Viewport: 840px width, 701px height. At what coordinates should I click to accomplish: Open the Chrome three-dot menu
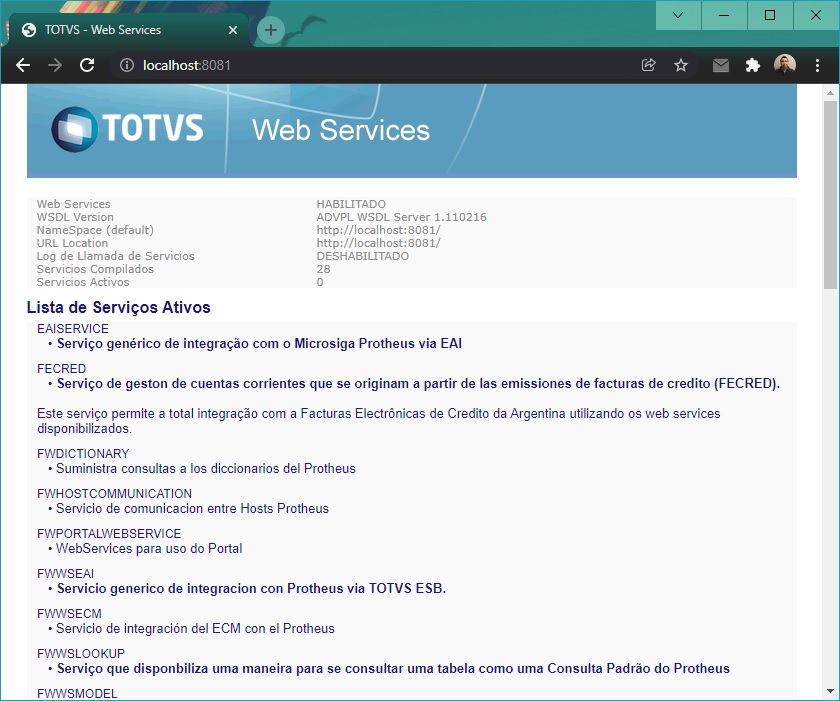tap(817, 65)
